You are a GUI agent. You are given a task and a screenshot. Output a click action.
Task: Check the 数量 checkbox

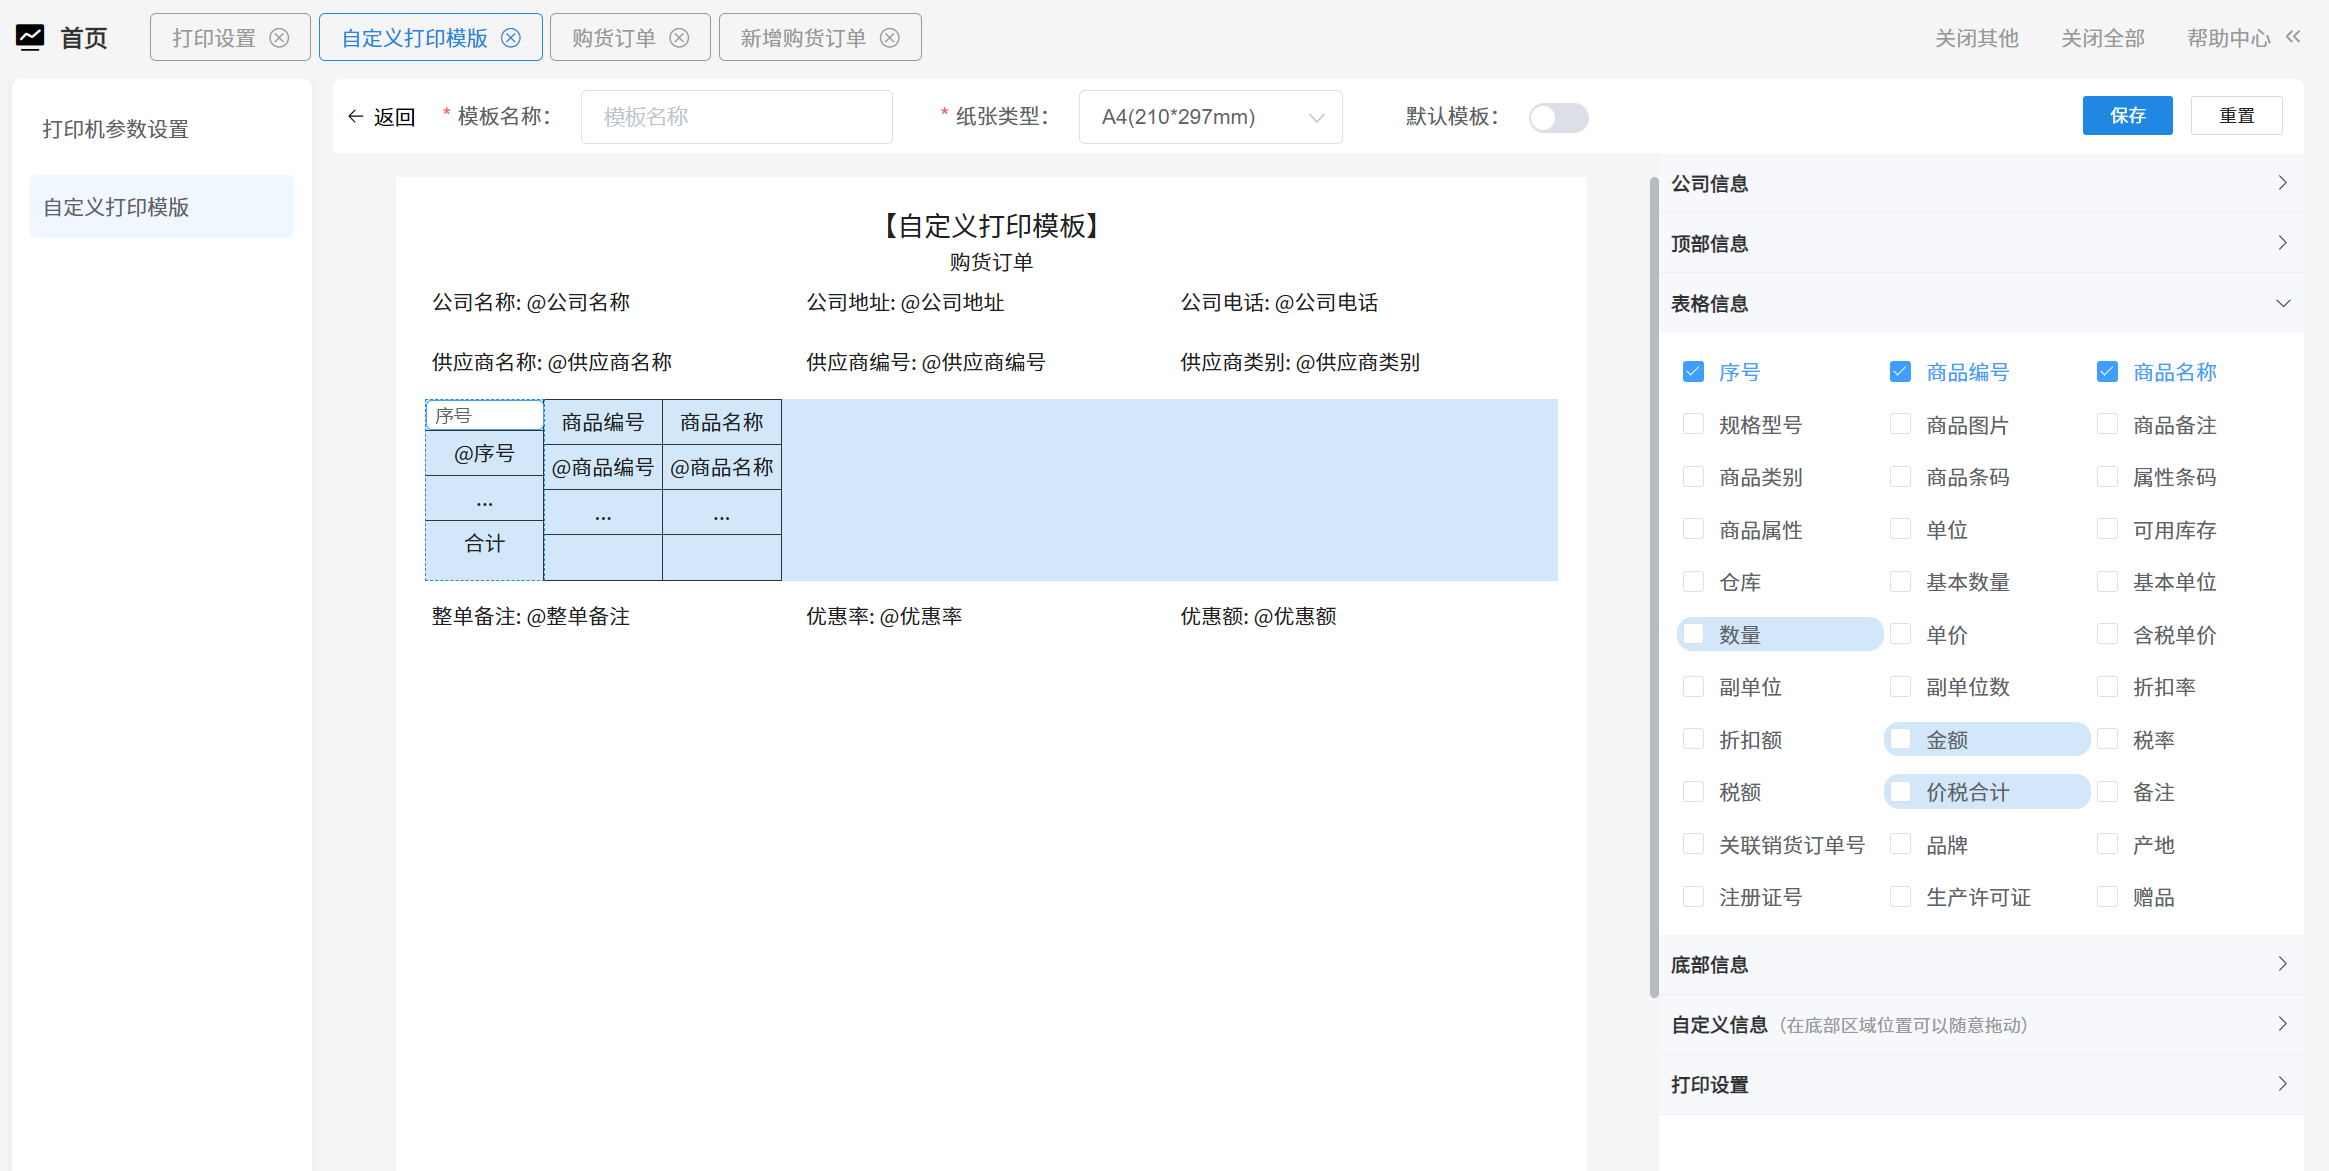click(1693, 634)
